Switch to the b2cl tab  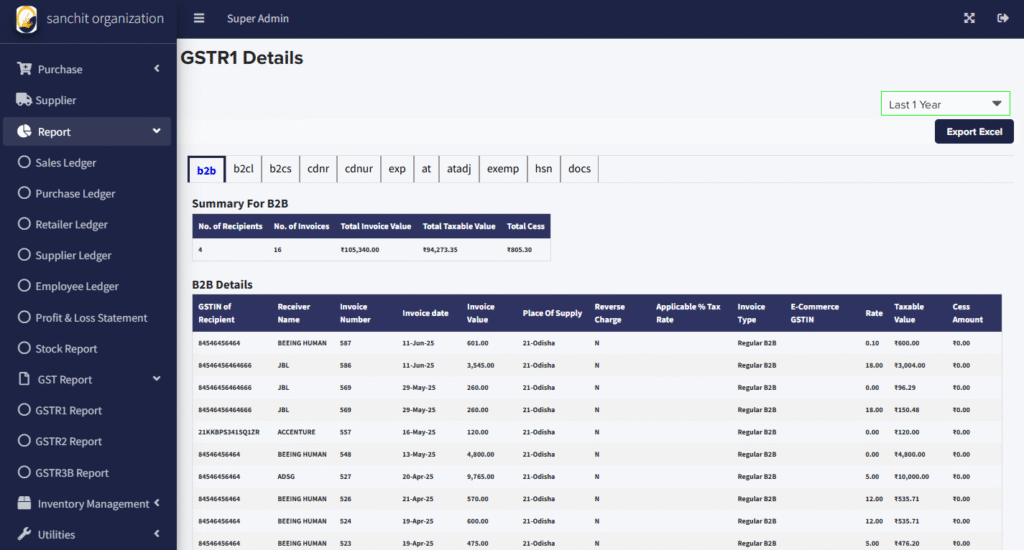(x=243, y=169)
